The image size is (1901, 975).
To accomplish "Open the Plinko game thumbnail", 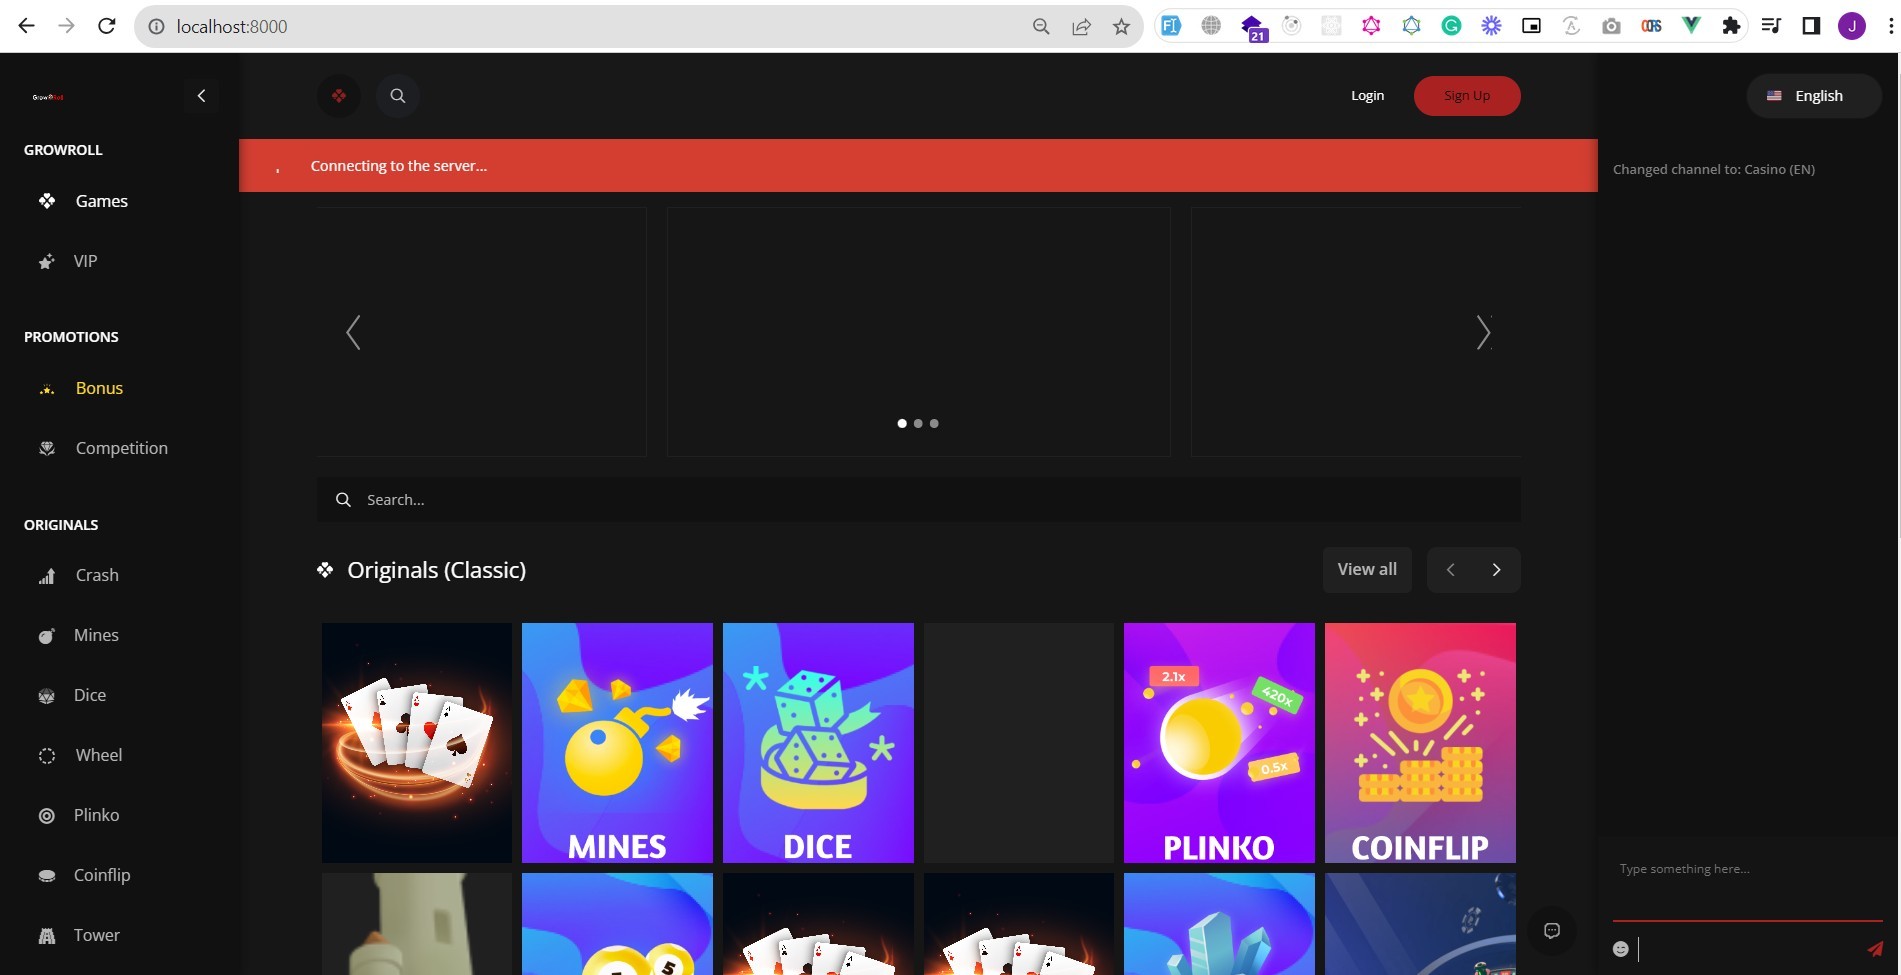I will pyautogui.click(x=1219, y=742).
